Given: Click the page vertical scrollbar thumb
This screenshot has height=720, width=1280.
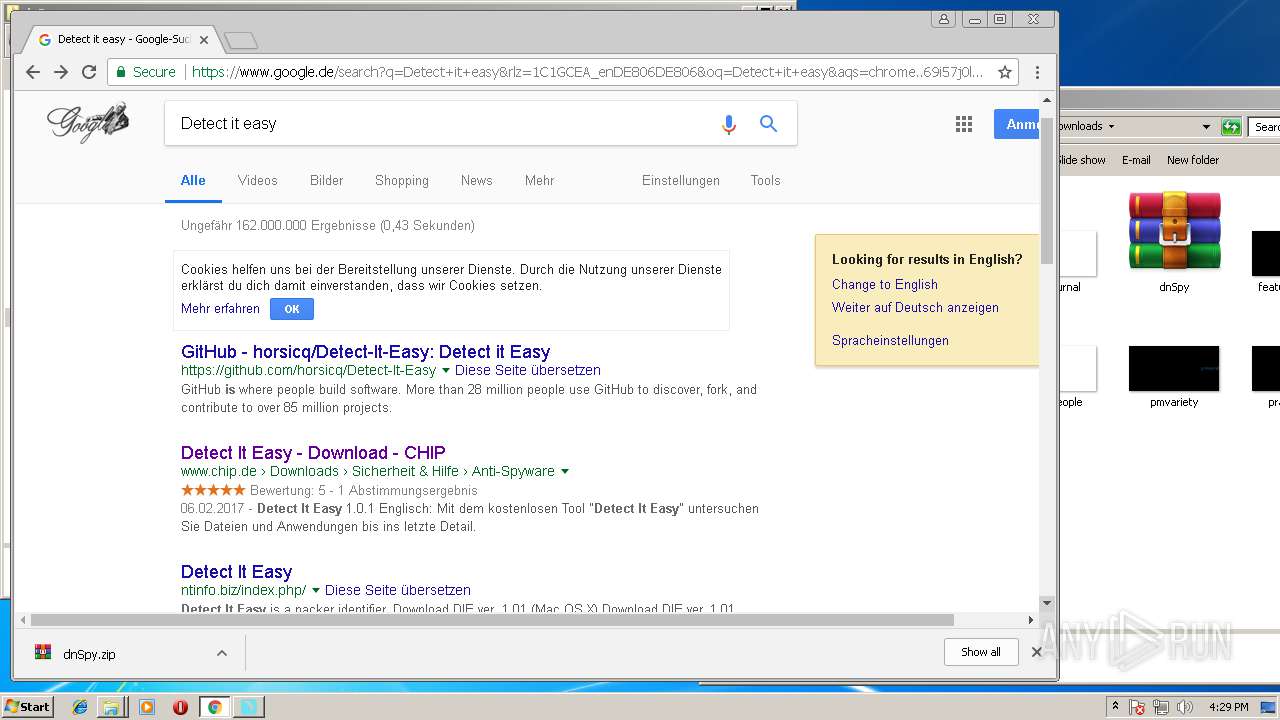Looking at the screenshot, I should click(1047, 190).
